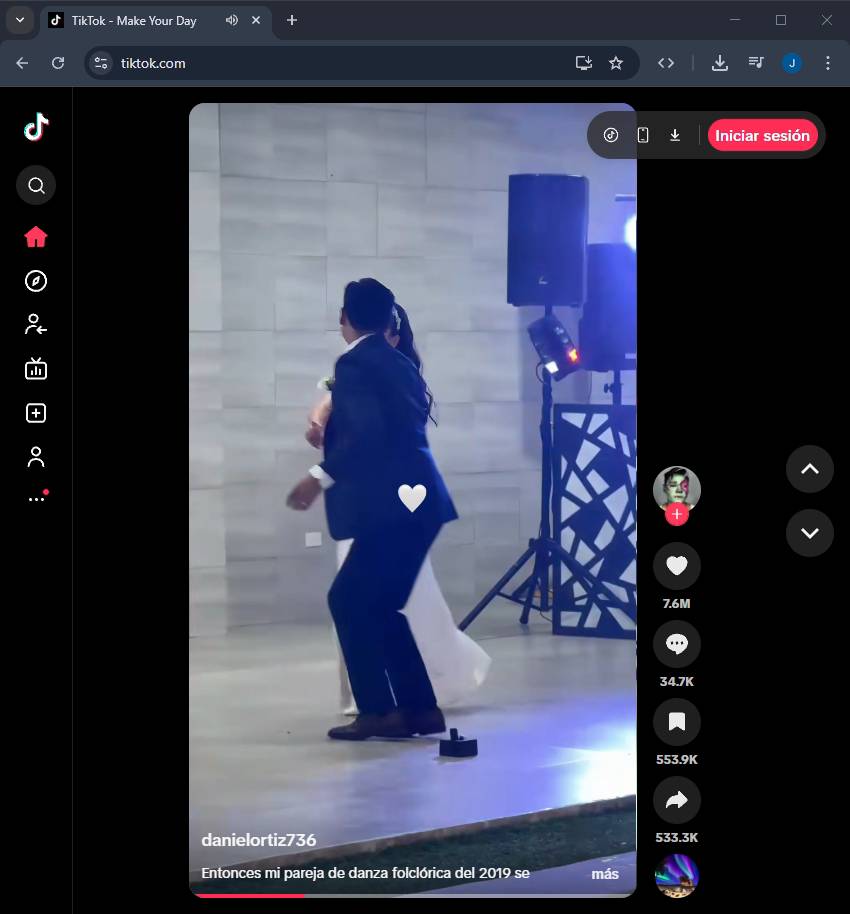
Task: Click the Upload plus icon
Action: (x=36, y=413)
